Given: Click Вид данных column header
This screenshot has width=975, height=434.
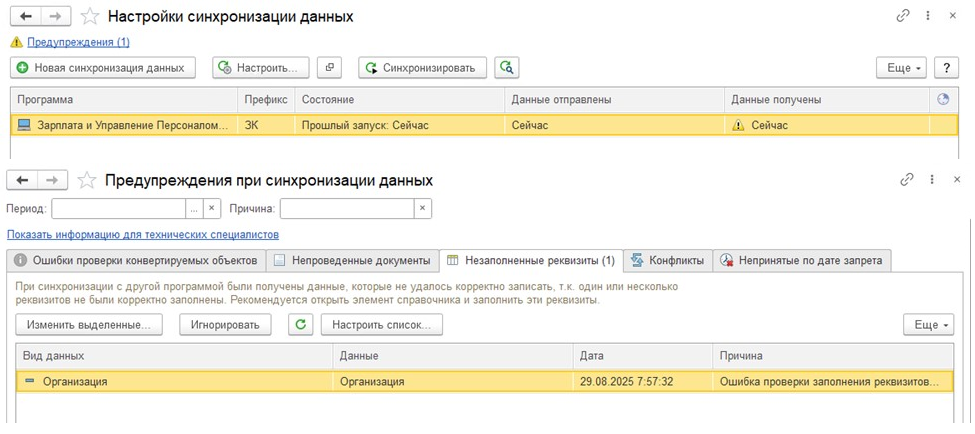Looking at the screenshot, I should pyautogui.click(x=175, y=356).
